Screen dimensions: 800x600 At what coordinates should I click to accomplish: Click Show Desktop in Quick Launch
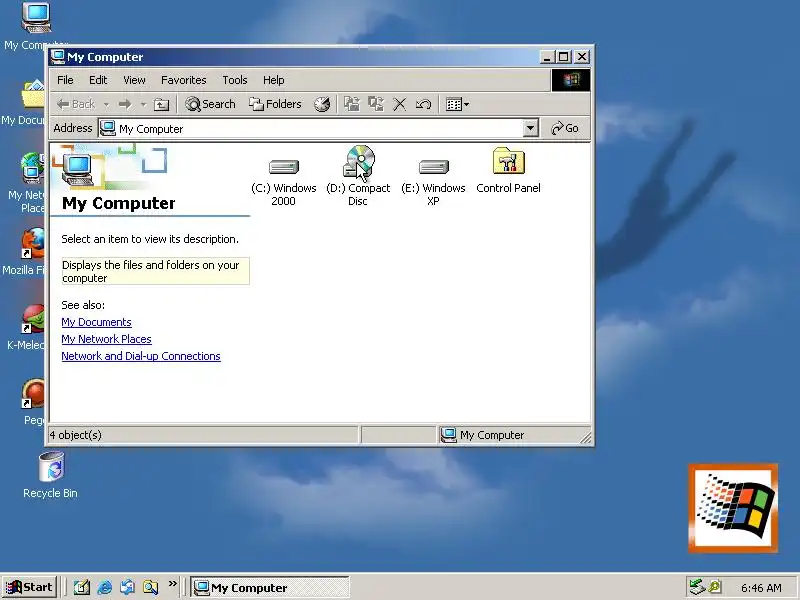(x=81, y=587)
